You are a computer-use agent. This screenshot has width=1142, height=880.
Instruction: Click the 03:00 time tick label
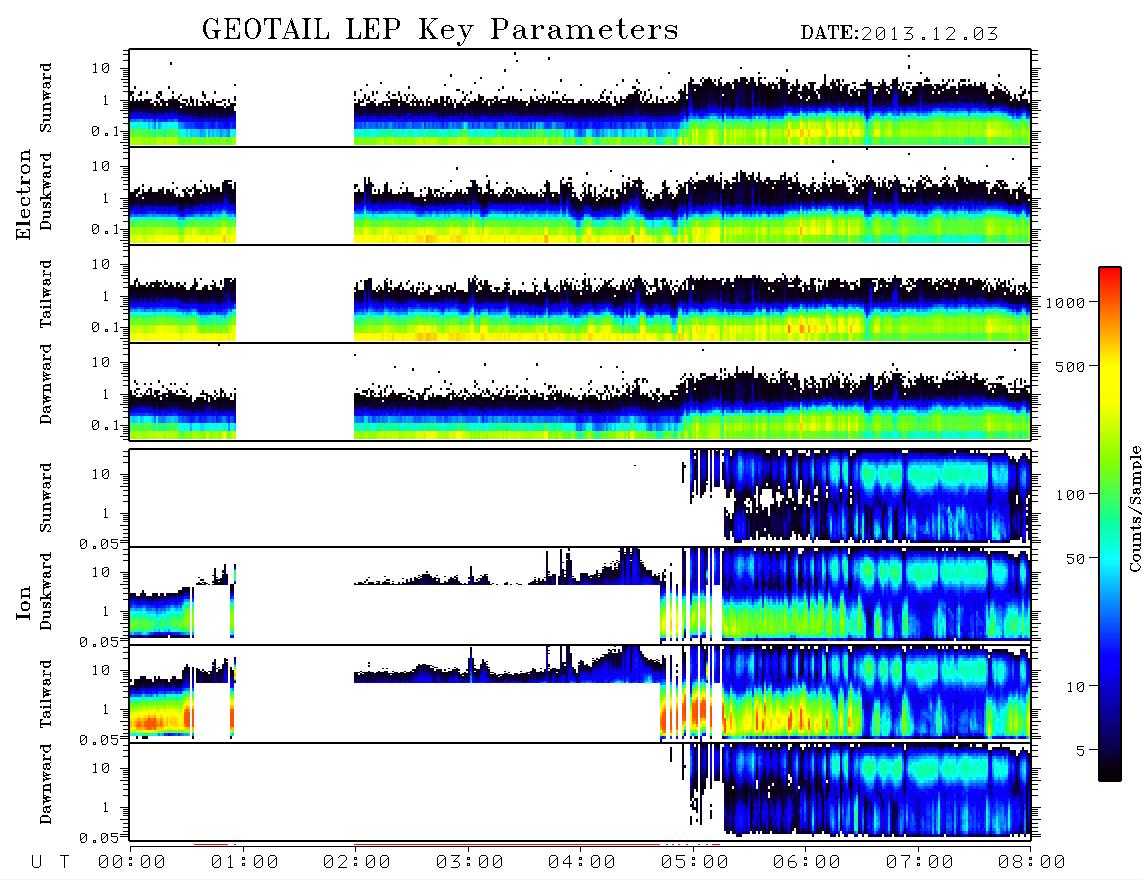tap(470, 863)
